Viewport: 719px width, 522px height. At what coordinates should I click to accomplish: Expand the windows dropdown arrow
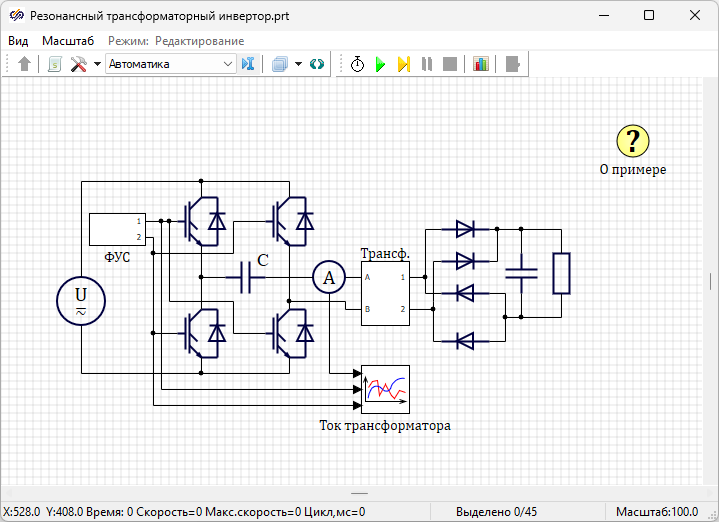pyautogui.click(x=298, y=64)
